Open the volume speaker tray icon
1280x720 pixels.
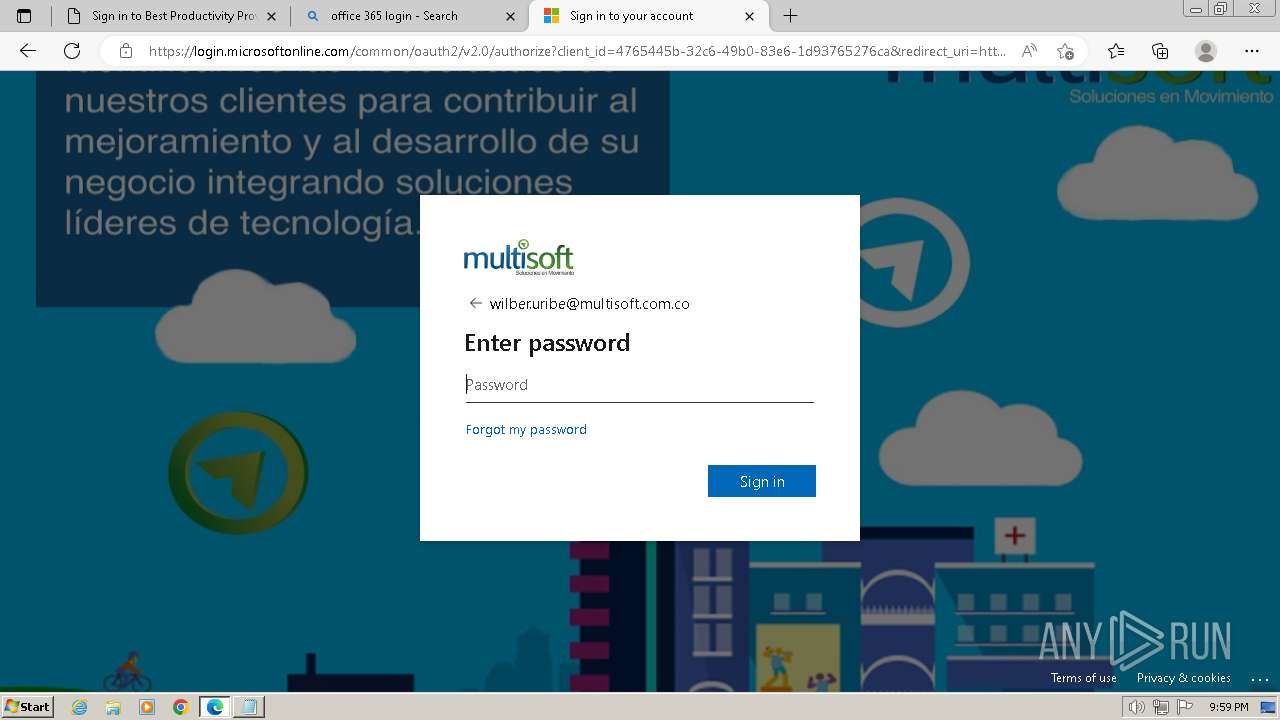(x=1137, y=707)
